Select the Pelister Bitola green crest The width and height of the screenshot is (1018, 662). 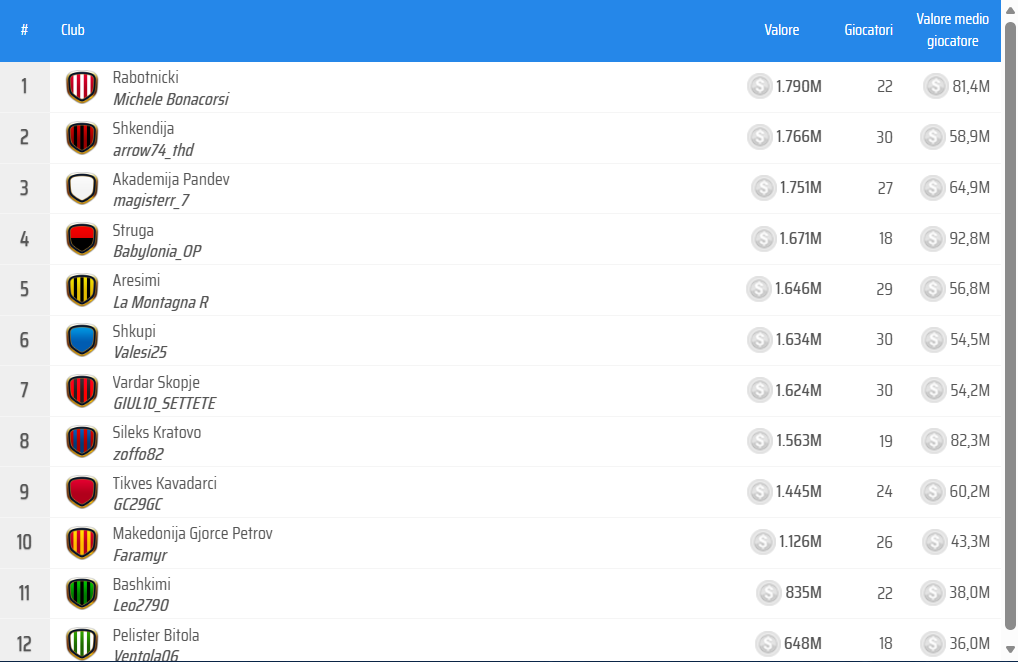tap(81, 643)
